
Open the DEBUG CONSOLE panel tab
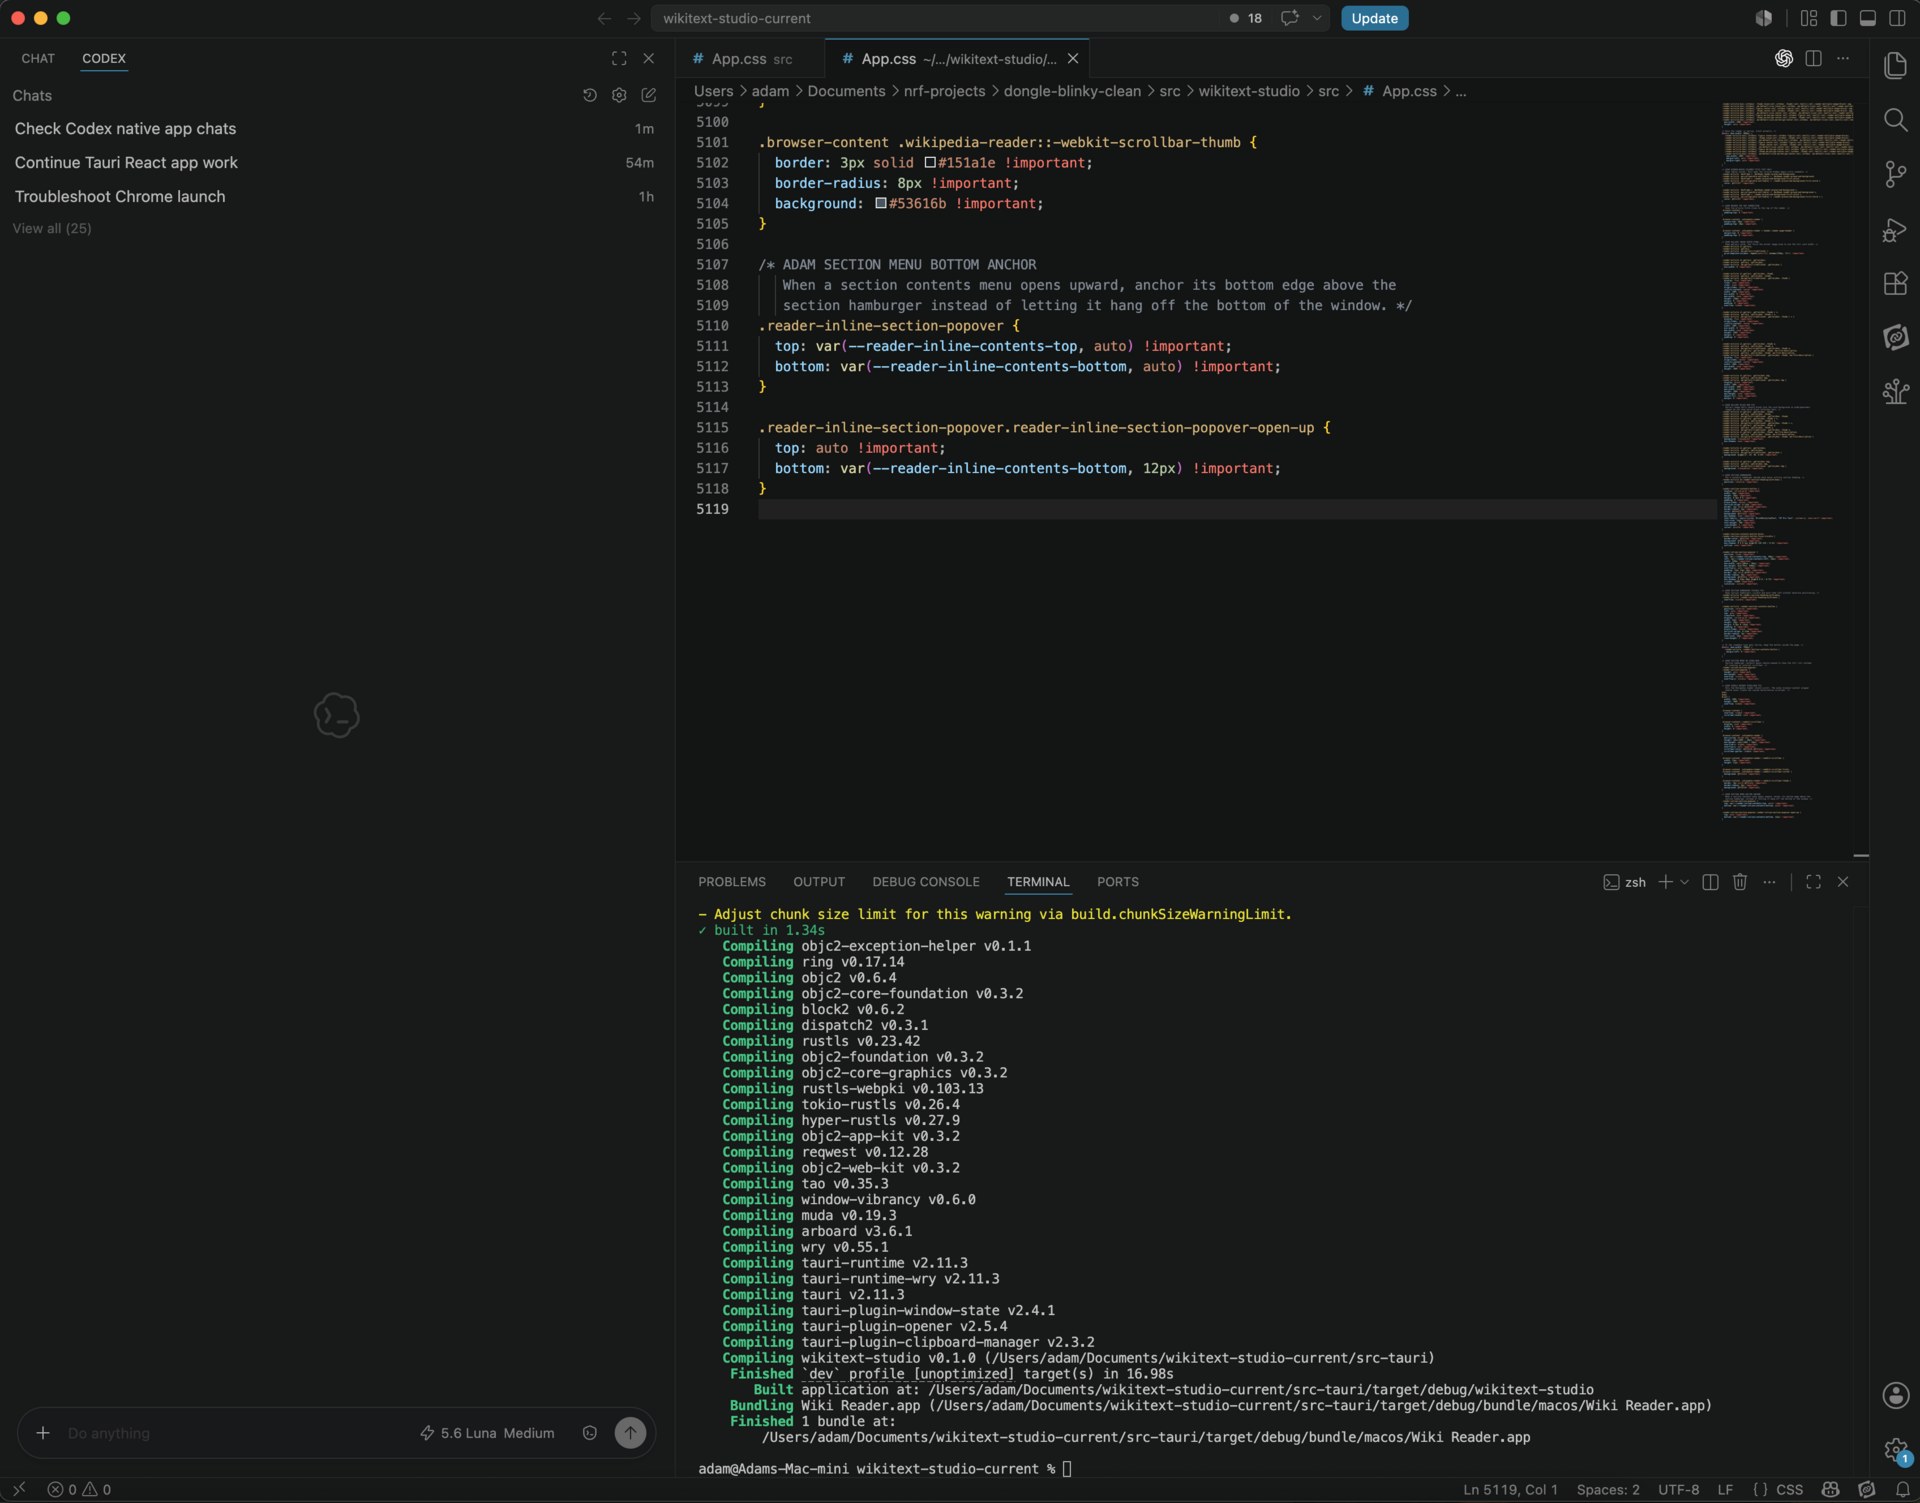coord(926,882)
